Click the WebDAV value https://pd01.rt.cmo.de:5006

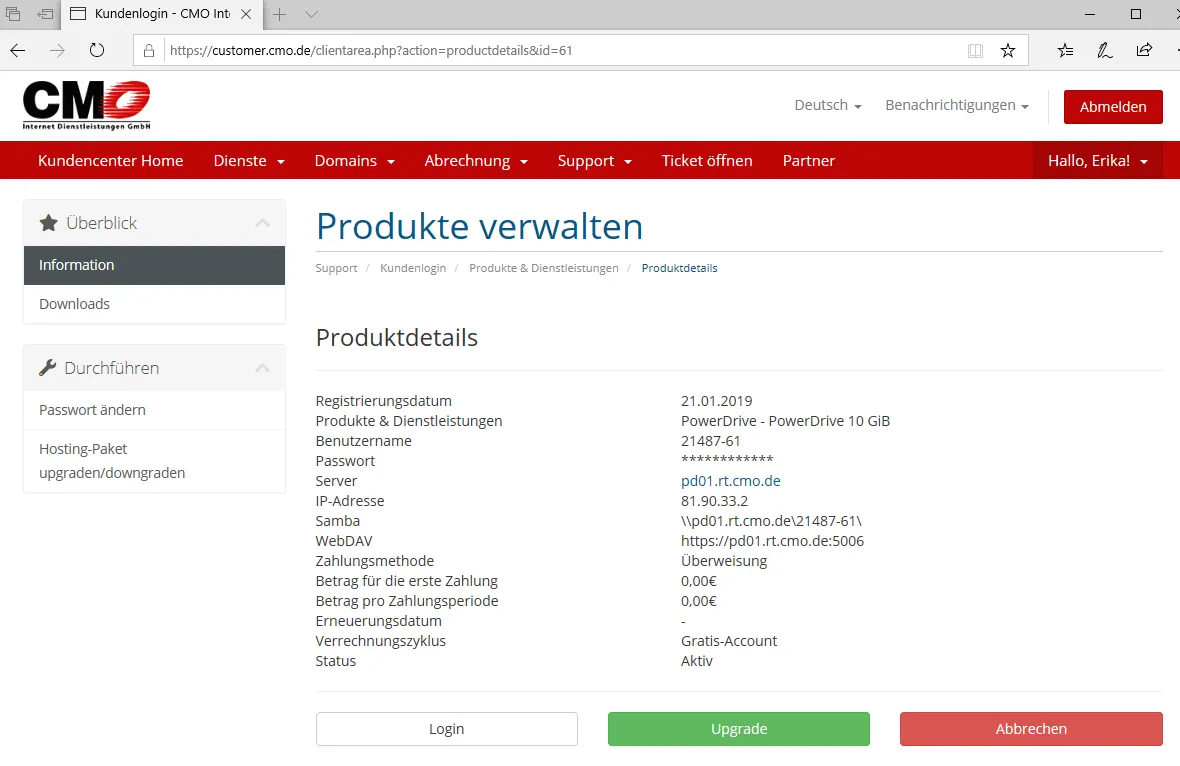[772, 541]
